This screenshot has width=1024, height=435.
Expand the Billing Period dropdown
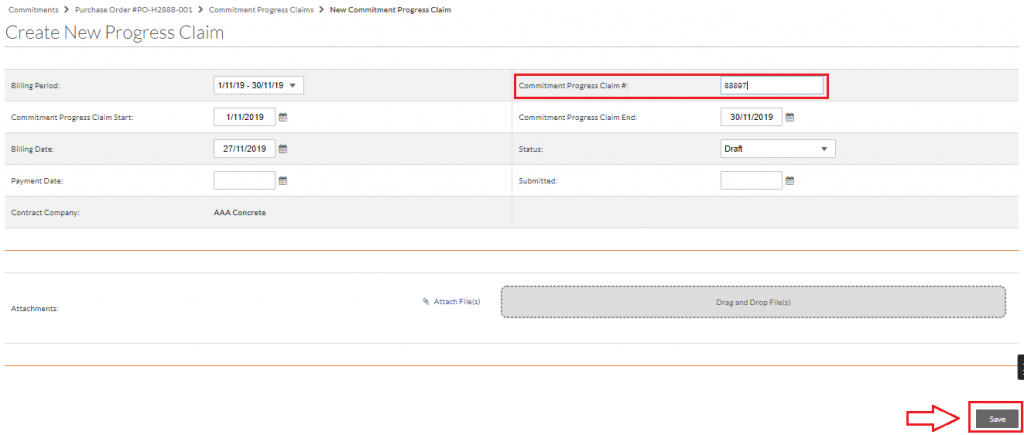click(x=259, y=86)
